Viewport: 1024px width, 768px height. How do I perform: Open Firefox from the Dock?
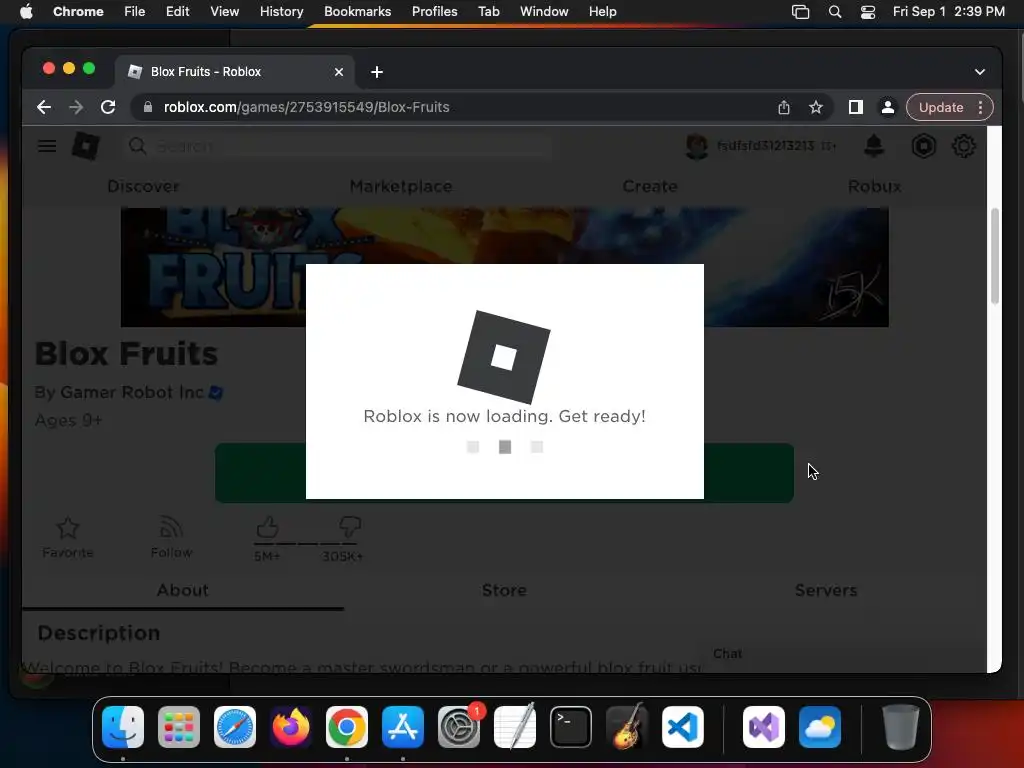(291, 727)
